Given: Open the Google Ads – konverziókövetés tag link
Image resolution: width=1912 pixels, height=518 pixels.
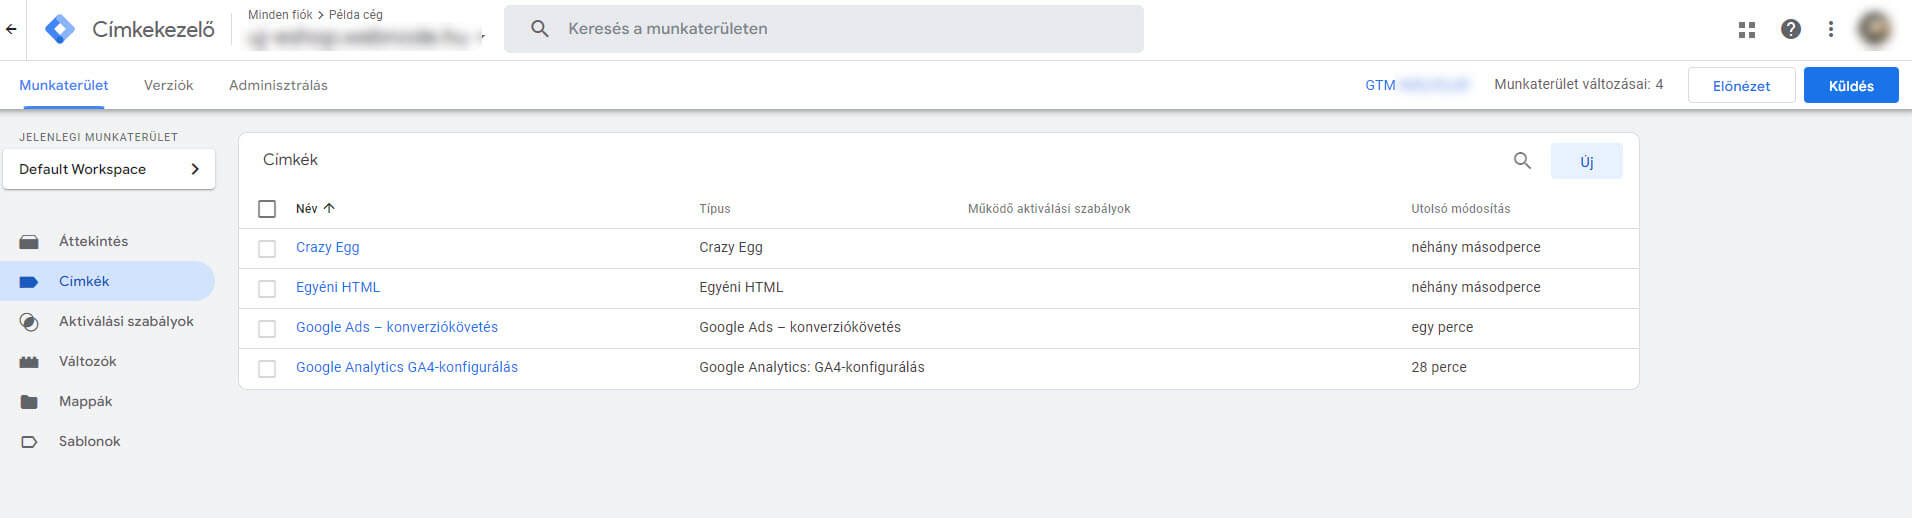Looking at the screenshot, I should (x=397, y=327).
